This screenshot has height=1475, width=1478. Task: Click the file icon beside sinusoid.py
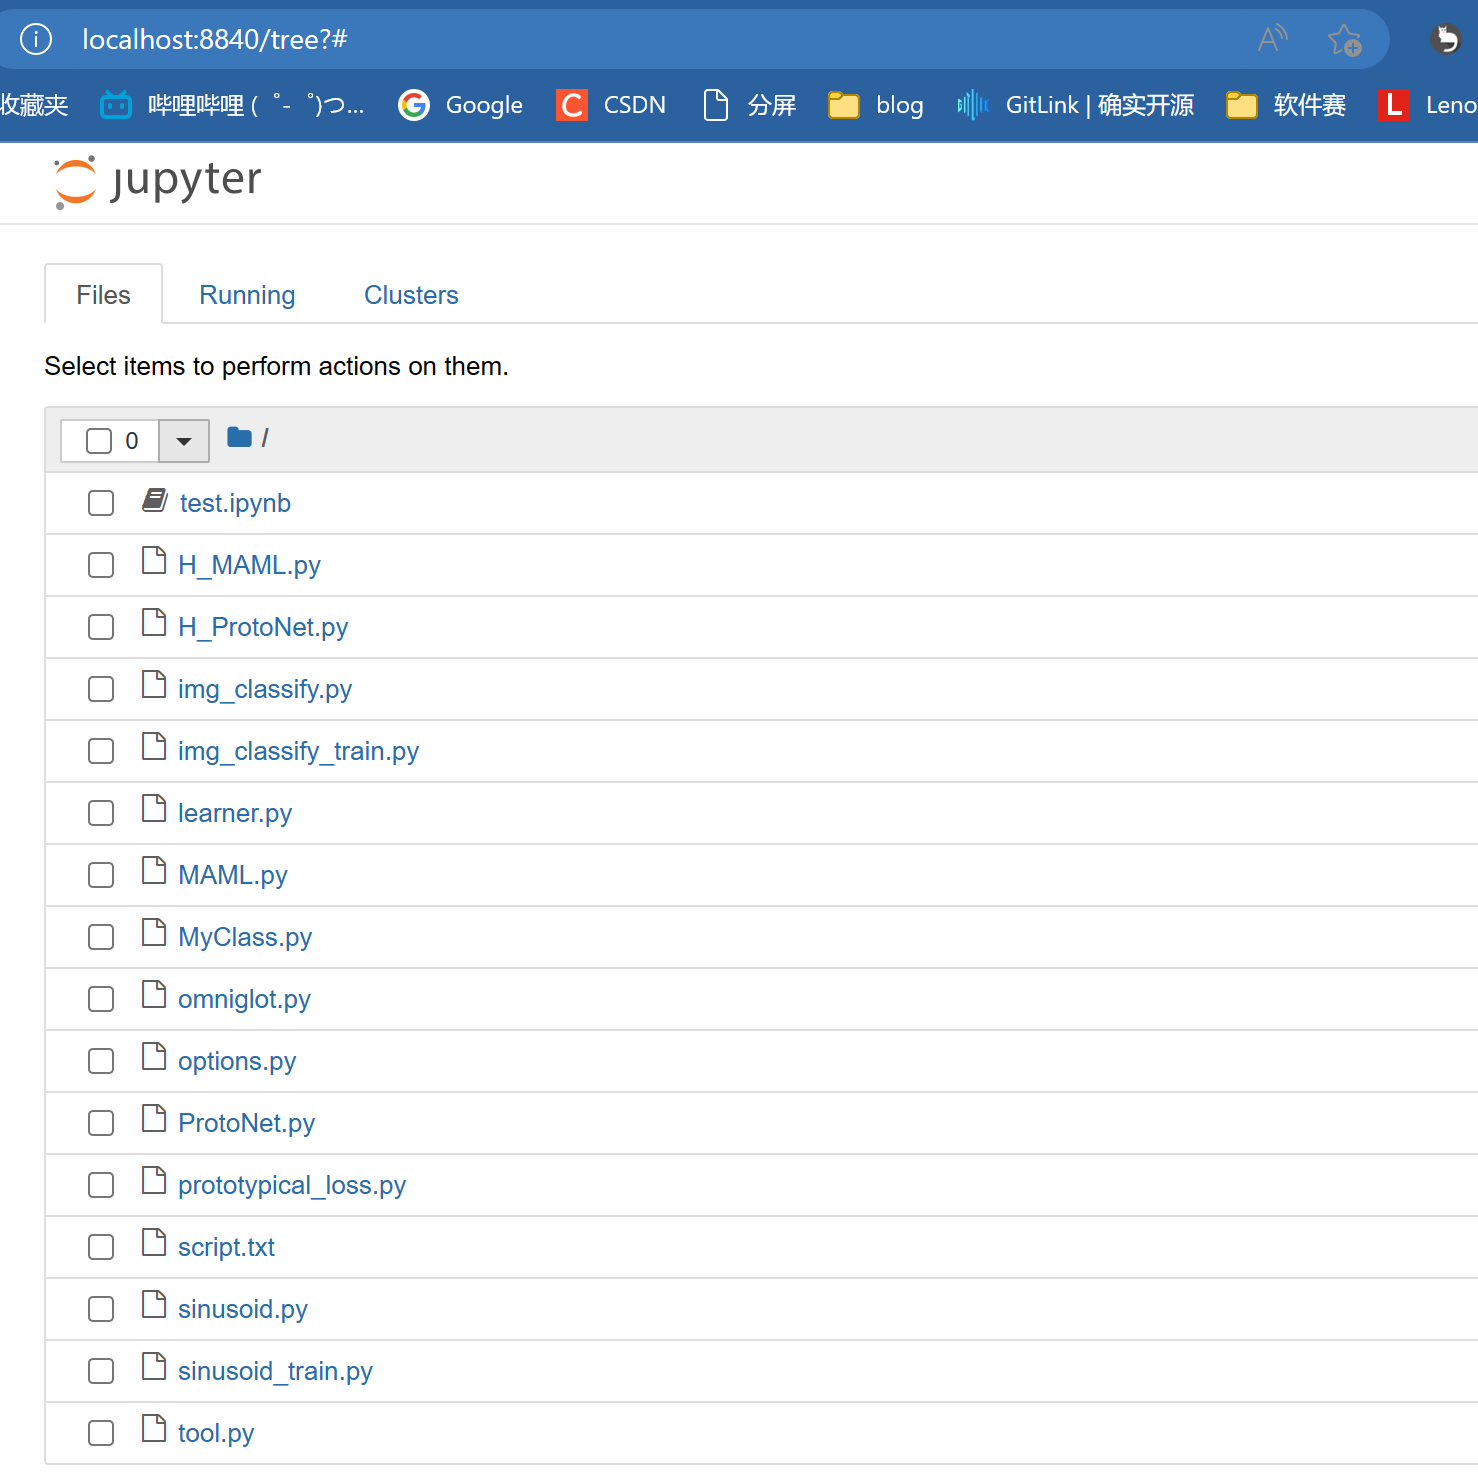click(154, 1305)
